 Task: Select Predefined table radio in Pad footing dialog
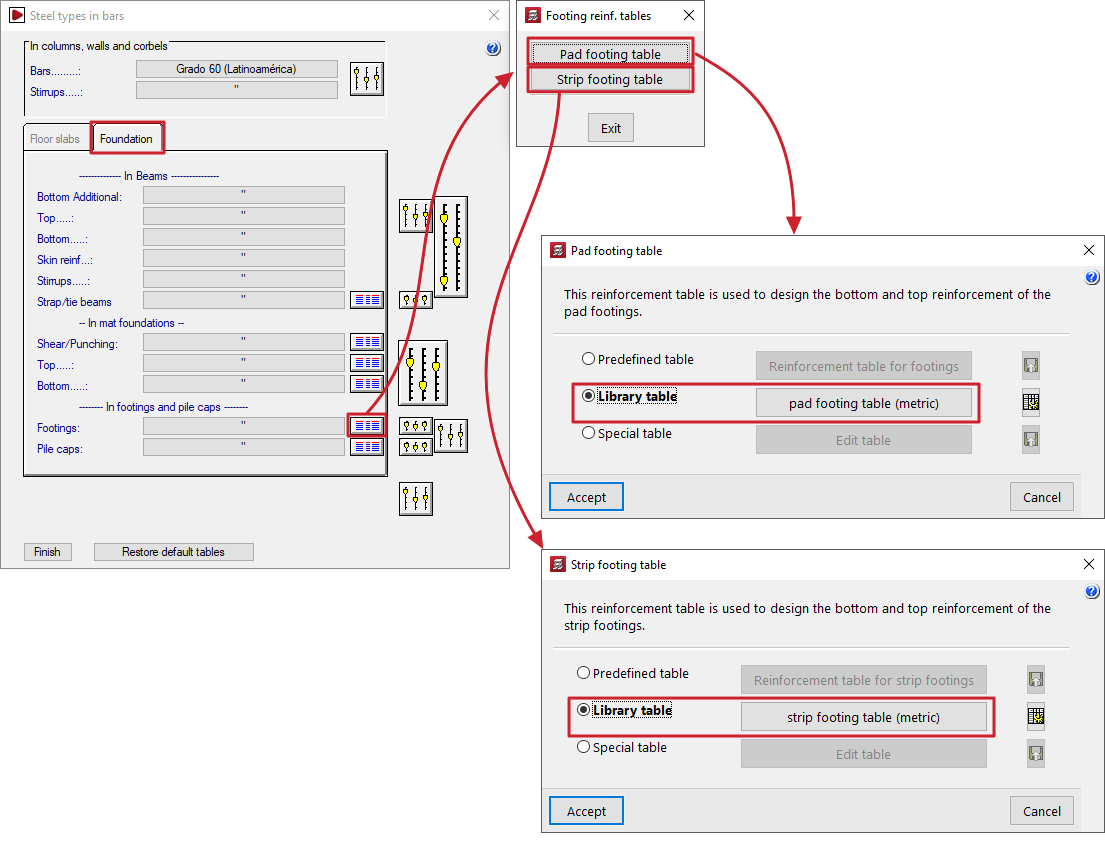pos(589,359)
